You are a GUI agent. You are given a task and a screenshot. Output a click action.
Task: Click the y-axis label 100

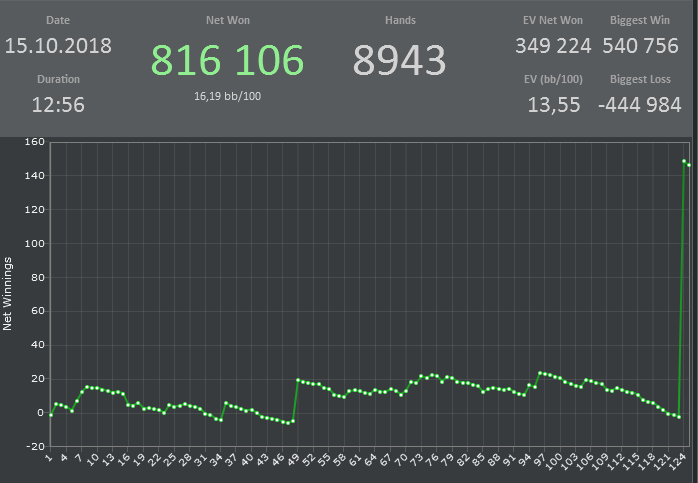click(35, 244)
